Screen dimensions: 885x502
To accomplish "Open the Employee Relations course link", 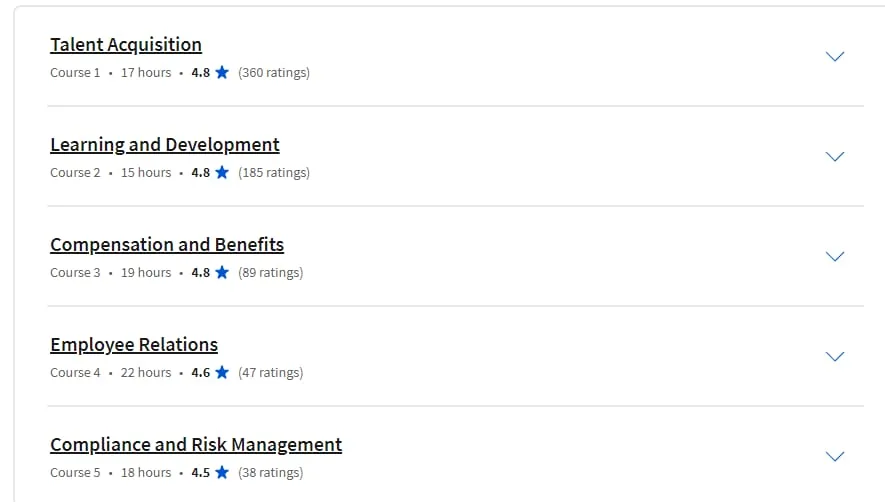I will 134,344.
